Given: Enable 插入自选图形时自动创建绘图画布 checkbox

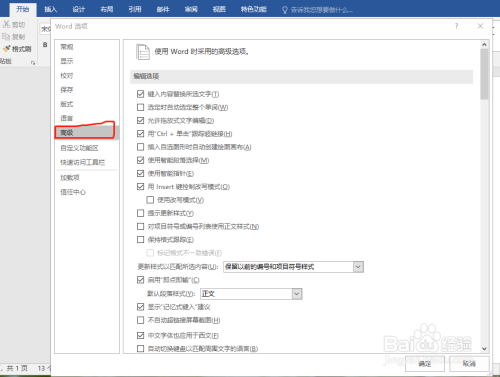Looking at the screenshot, I should 141,147.
